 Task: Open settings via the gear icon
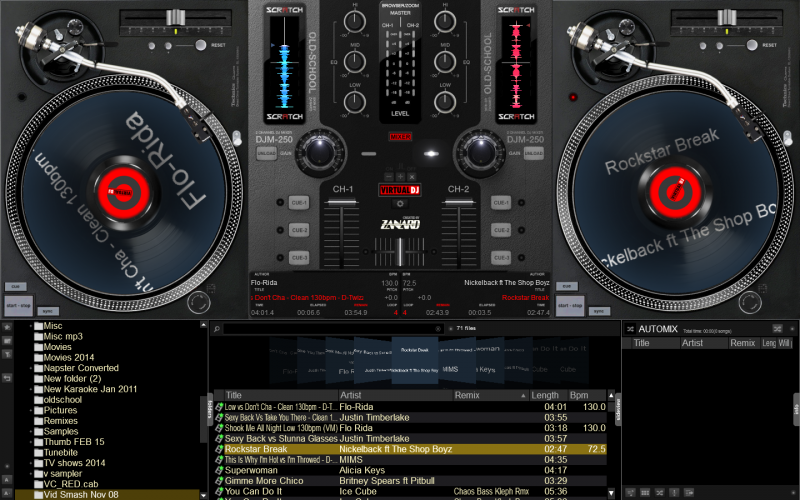click(x=400, y=204)
